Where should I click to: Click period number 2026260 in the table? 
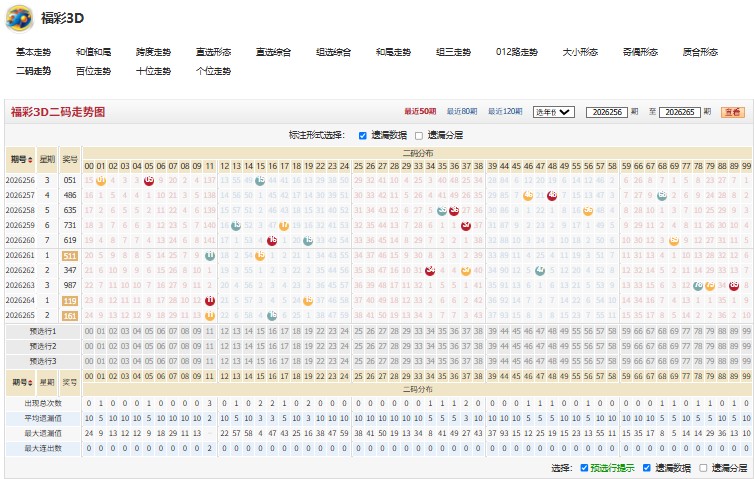[x=20, y=240]
